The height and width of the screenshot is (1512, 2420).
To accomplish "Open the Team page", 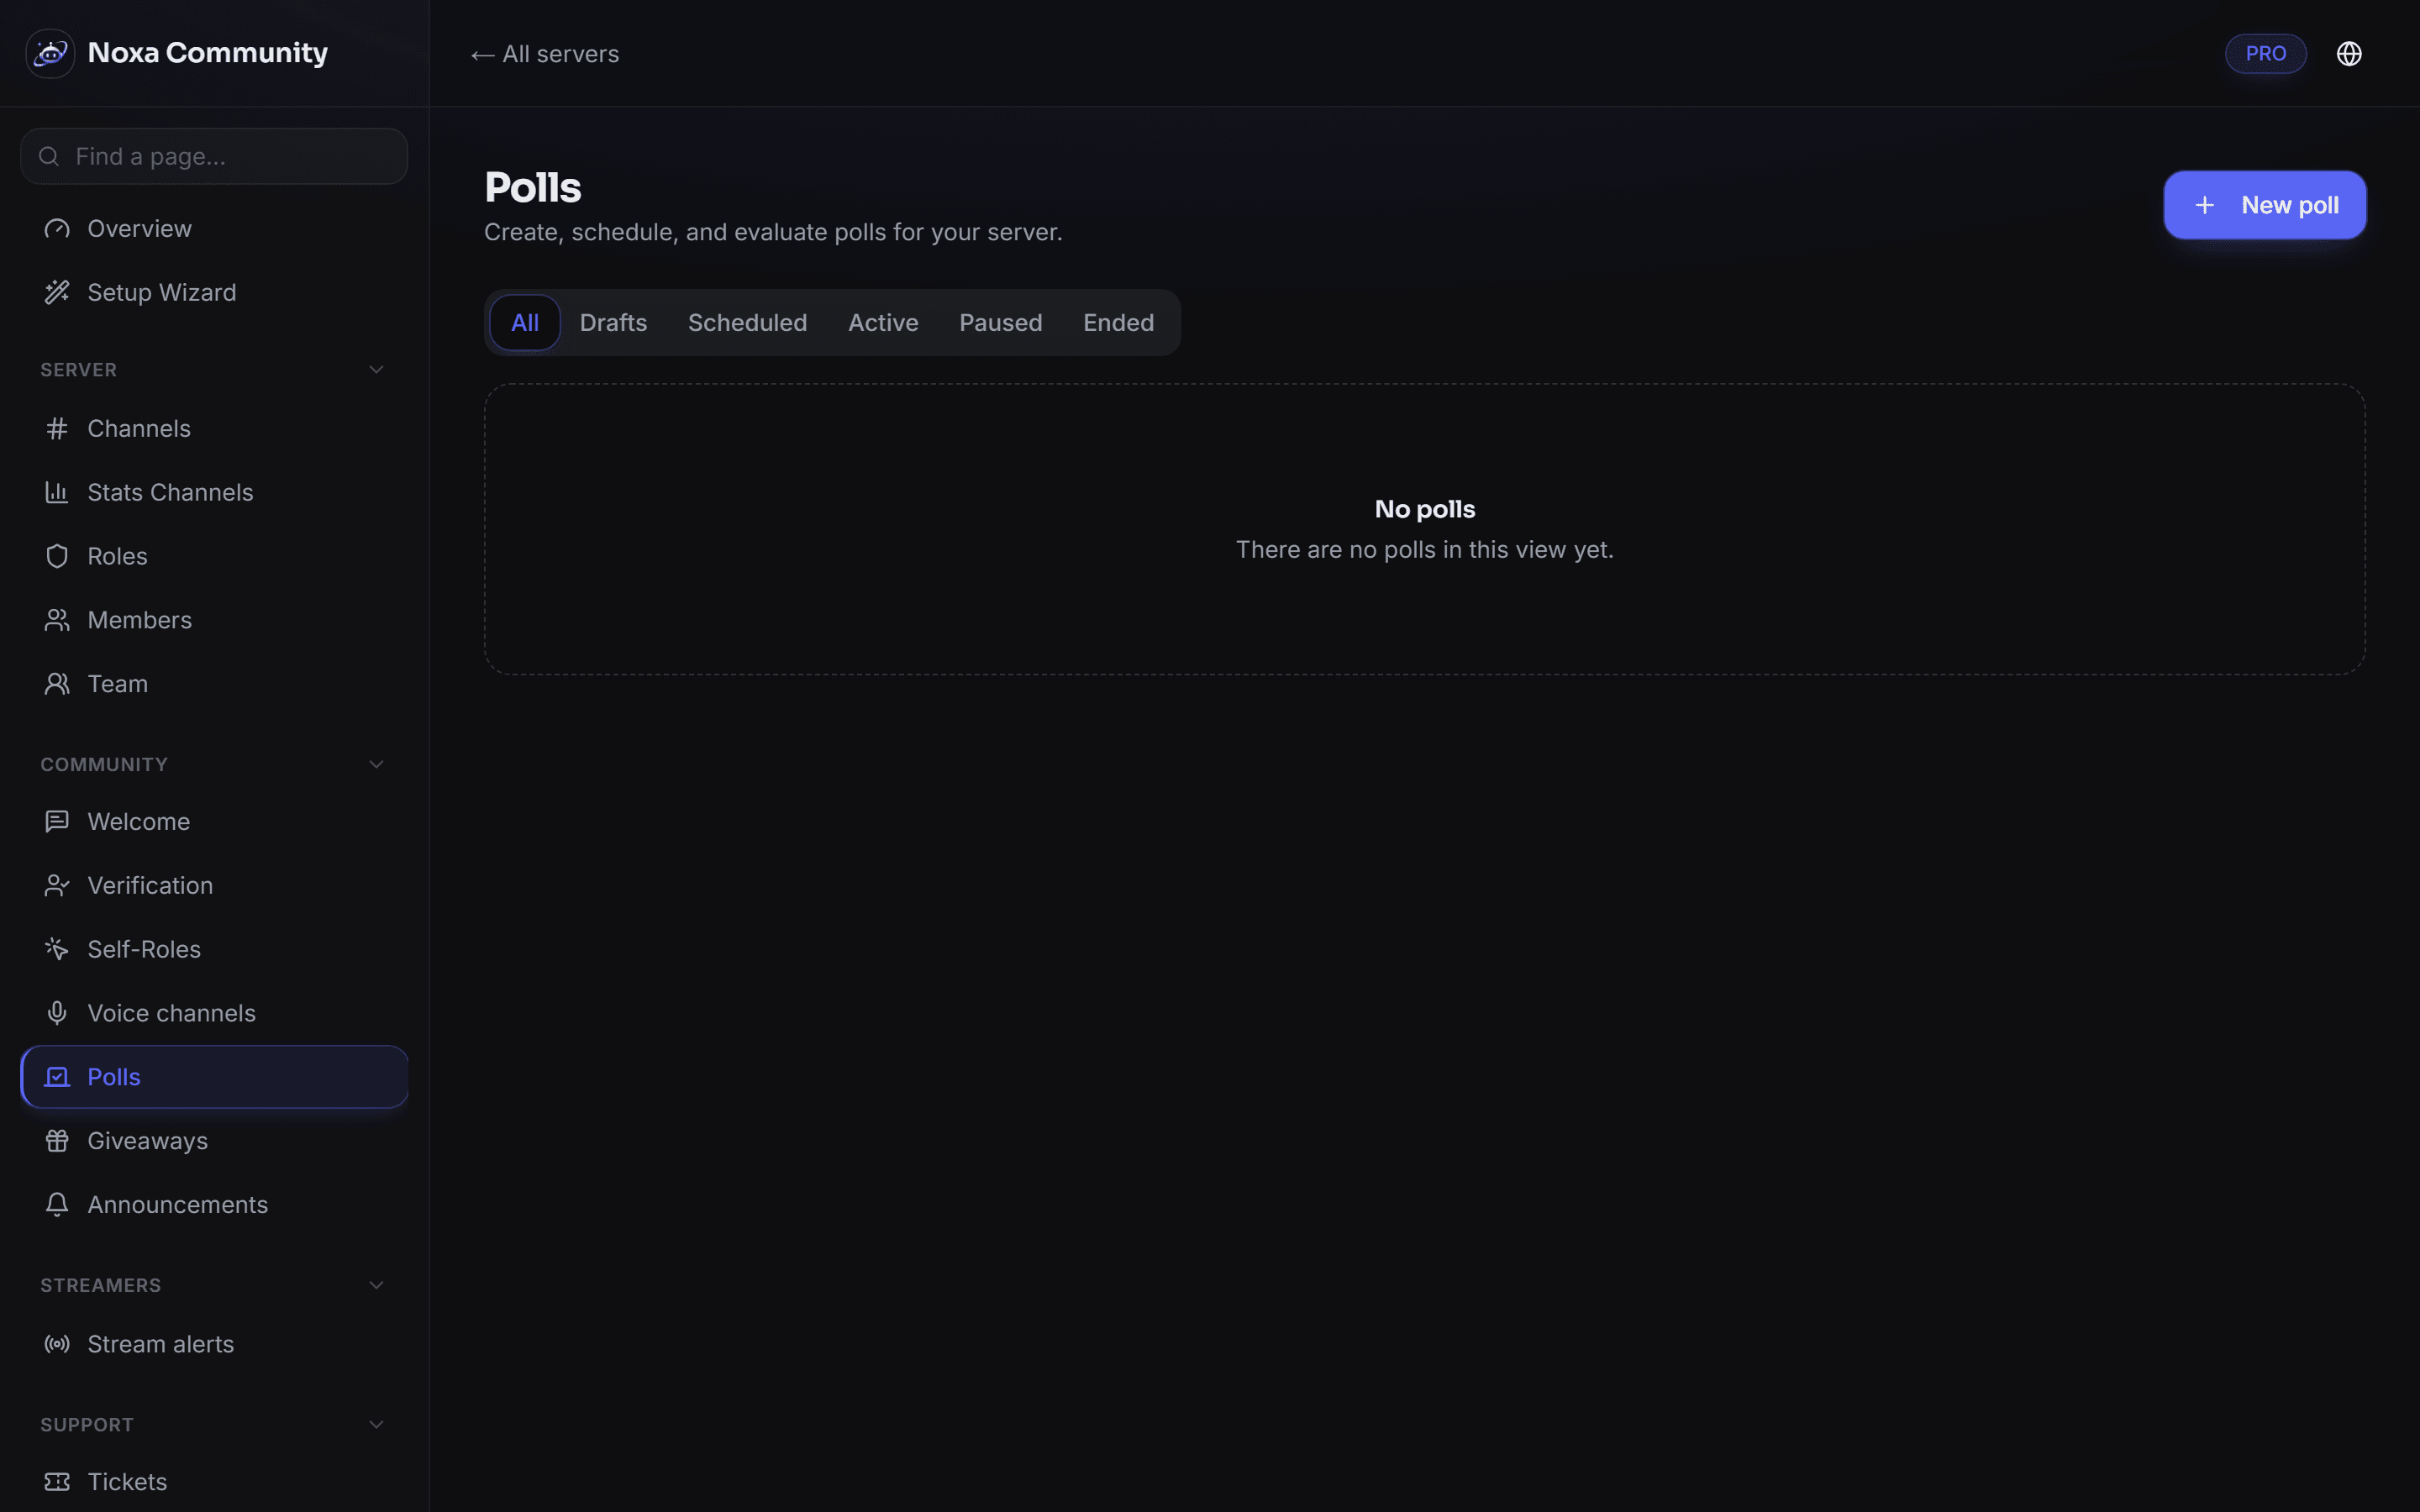I will pos(214,685).
